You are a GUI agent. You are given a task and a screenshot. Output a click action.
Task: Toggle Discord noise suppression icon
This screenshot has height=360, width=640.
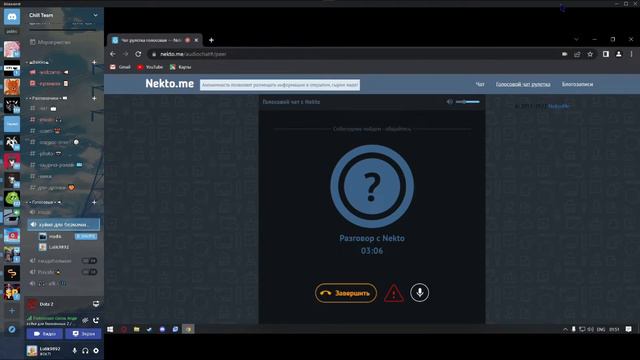[85, 320]
